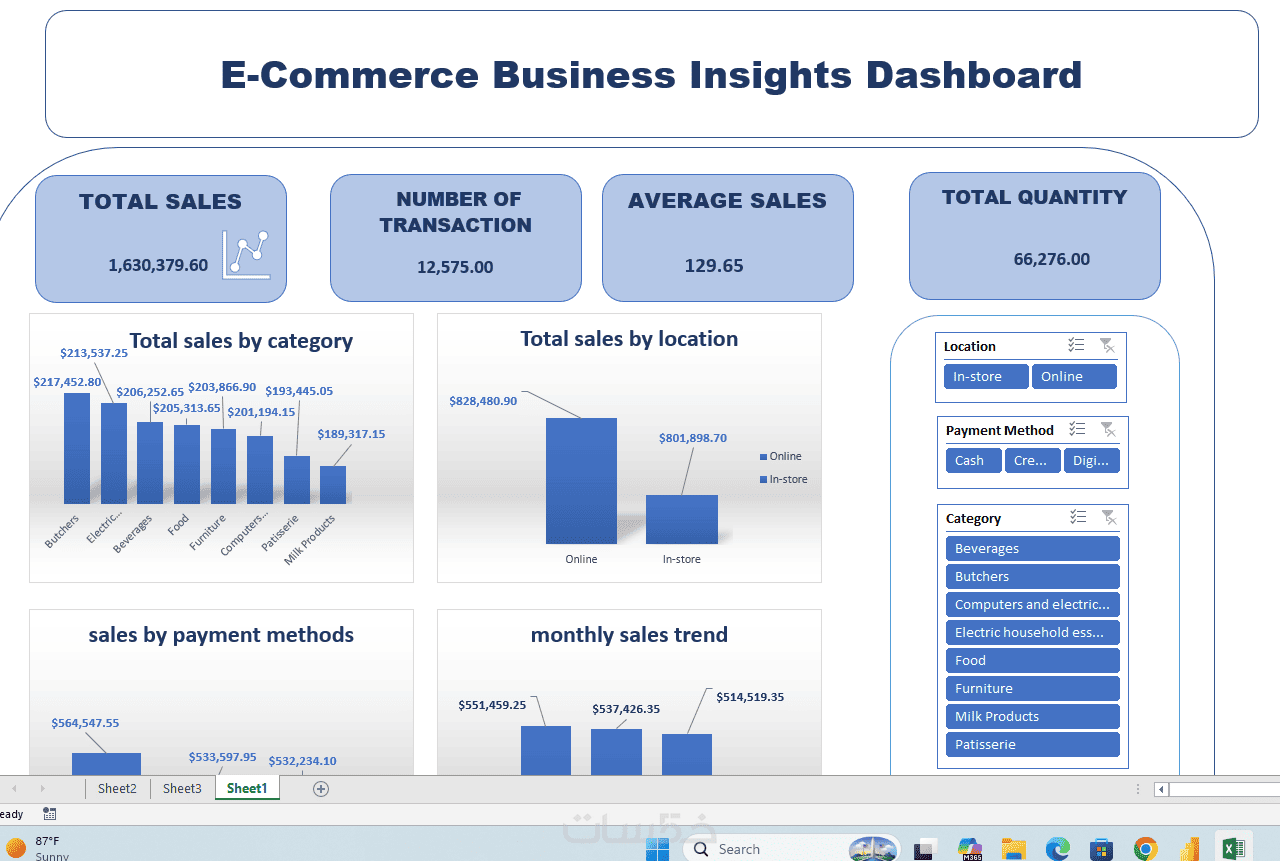This screenshot has width=1280, height=861.
Task: Open Chrome from the taskbar
Action: click(x=1146, y=849)
